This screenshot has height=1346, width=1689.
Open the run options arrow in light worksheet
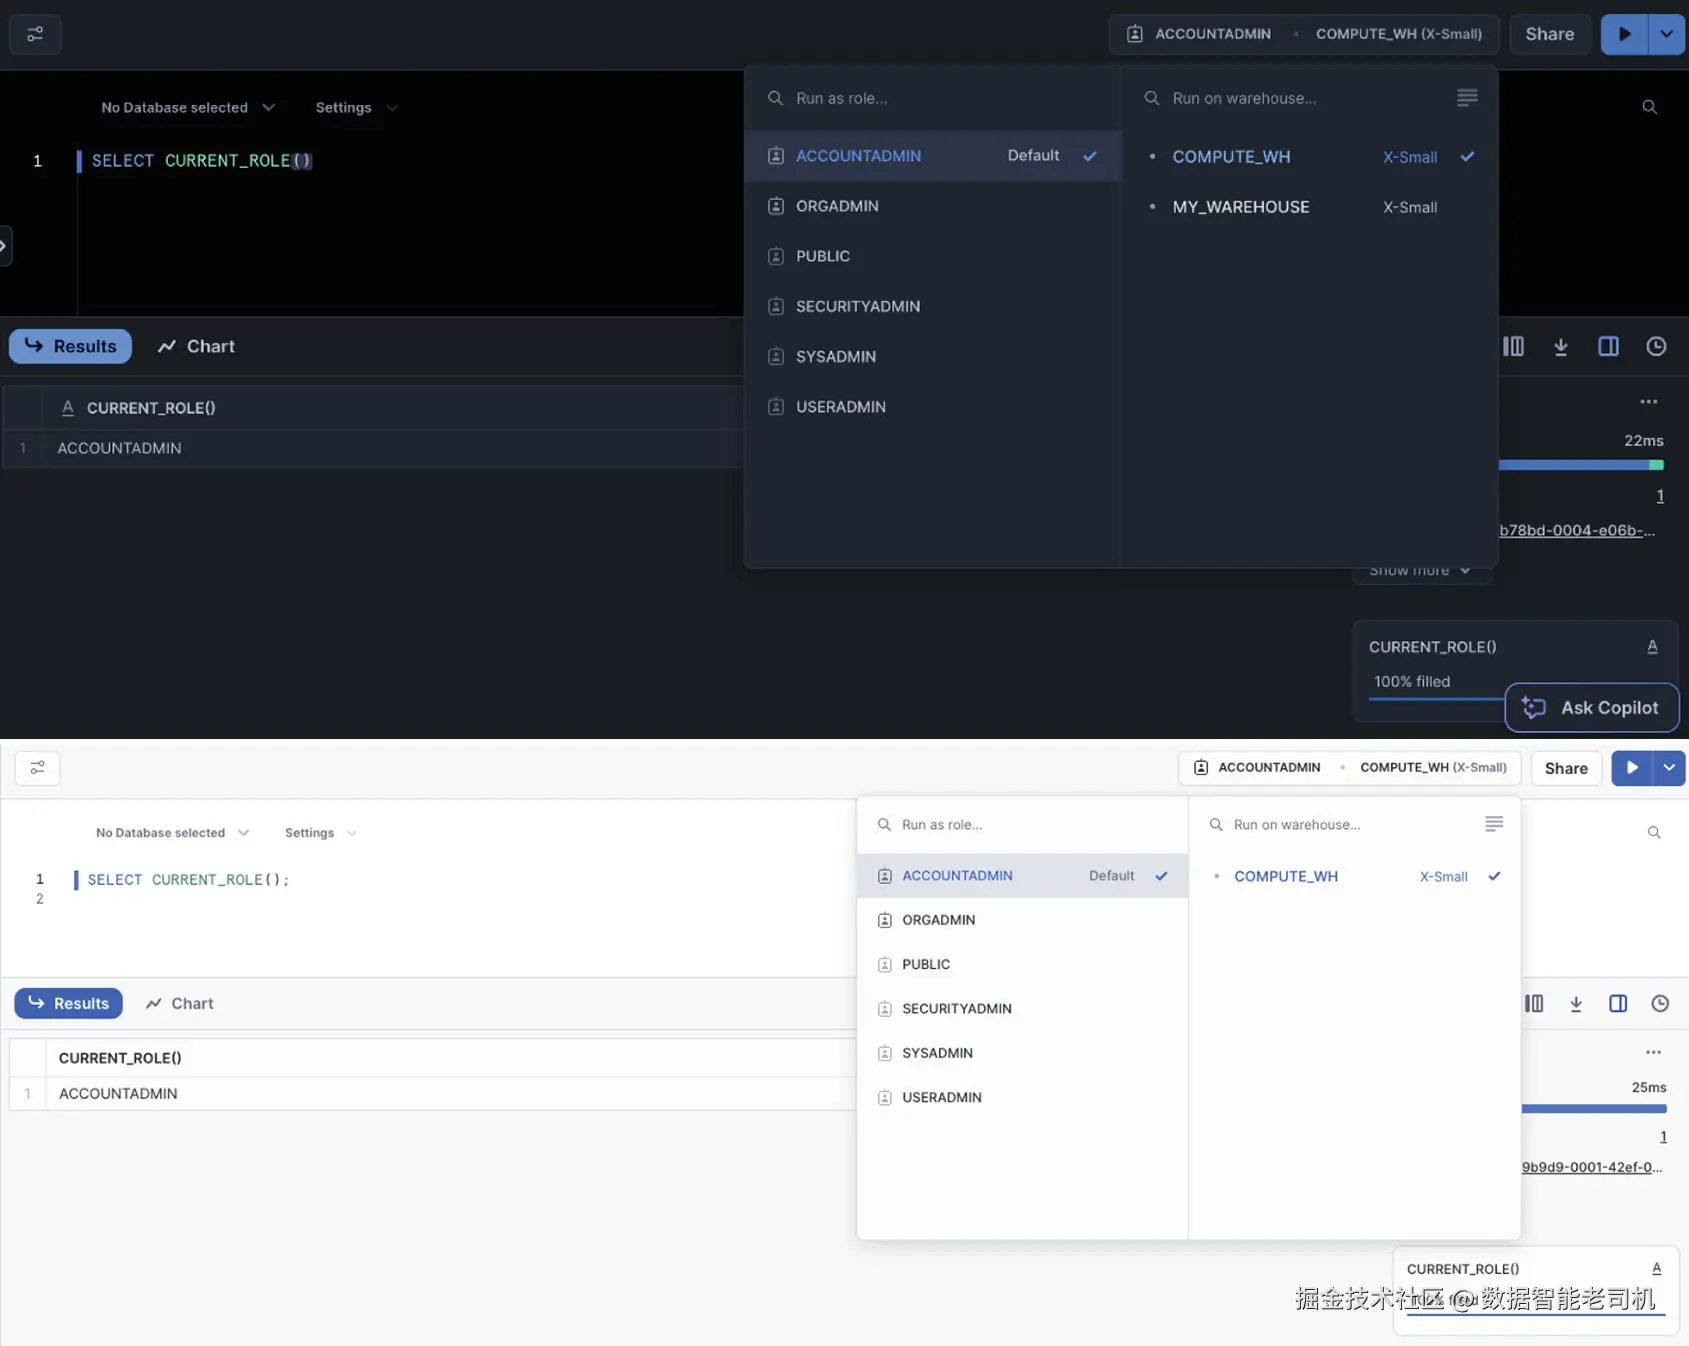tap(1669, 768)
